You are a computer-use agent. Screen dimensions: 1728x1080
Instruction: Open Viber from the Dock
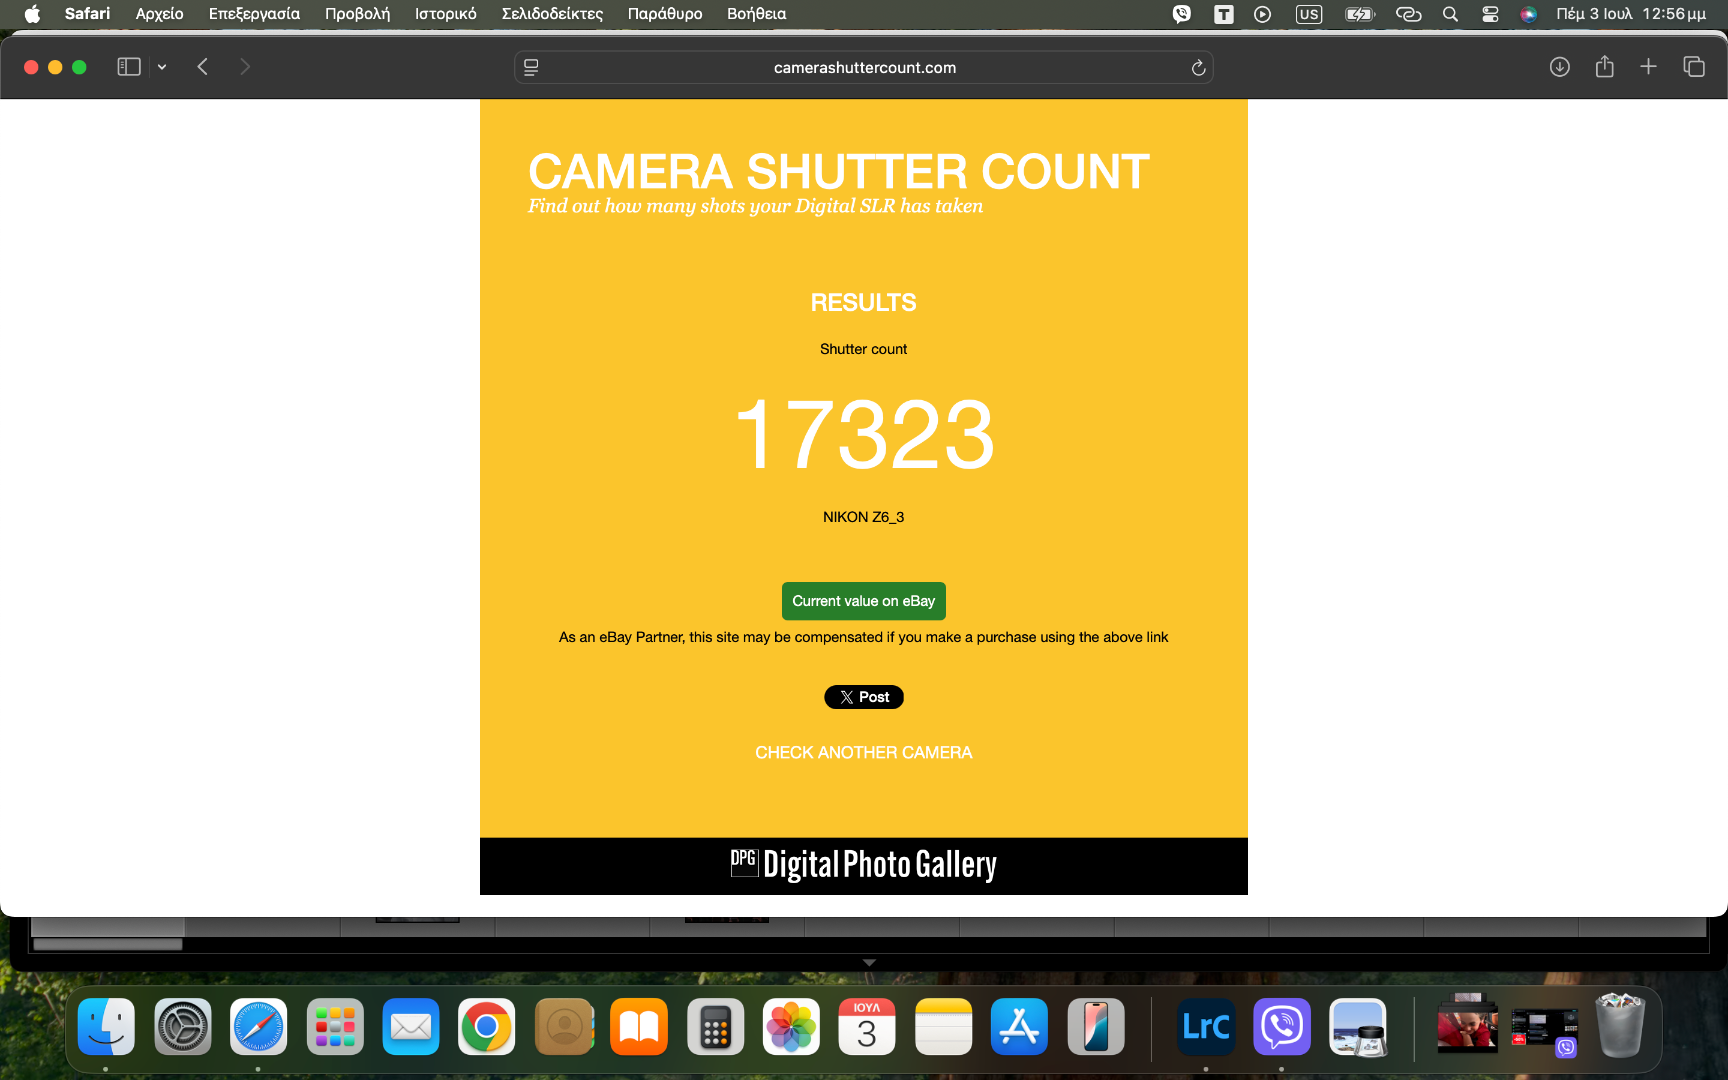[x=1282, y=1027]
